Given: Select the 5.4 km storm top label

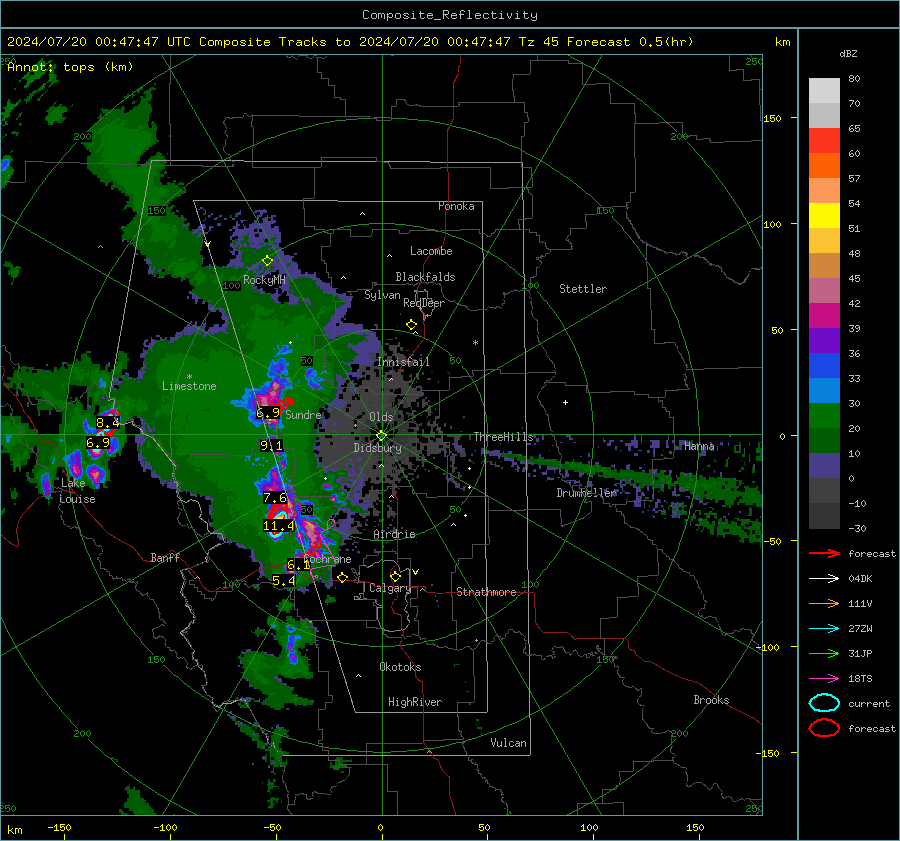Looking at the screenshot, I should pos(284,580).
